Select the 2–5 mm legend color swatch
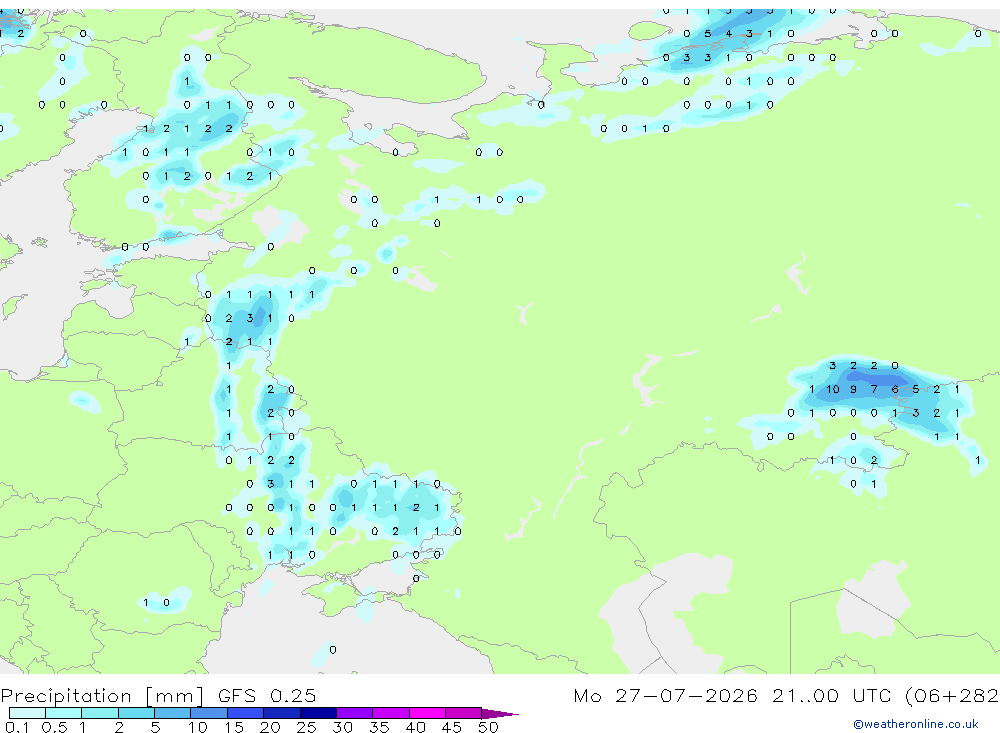The height and width of the screenshot is (733, 1000). tap(136, 713)
